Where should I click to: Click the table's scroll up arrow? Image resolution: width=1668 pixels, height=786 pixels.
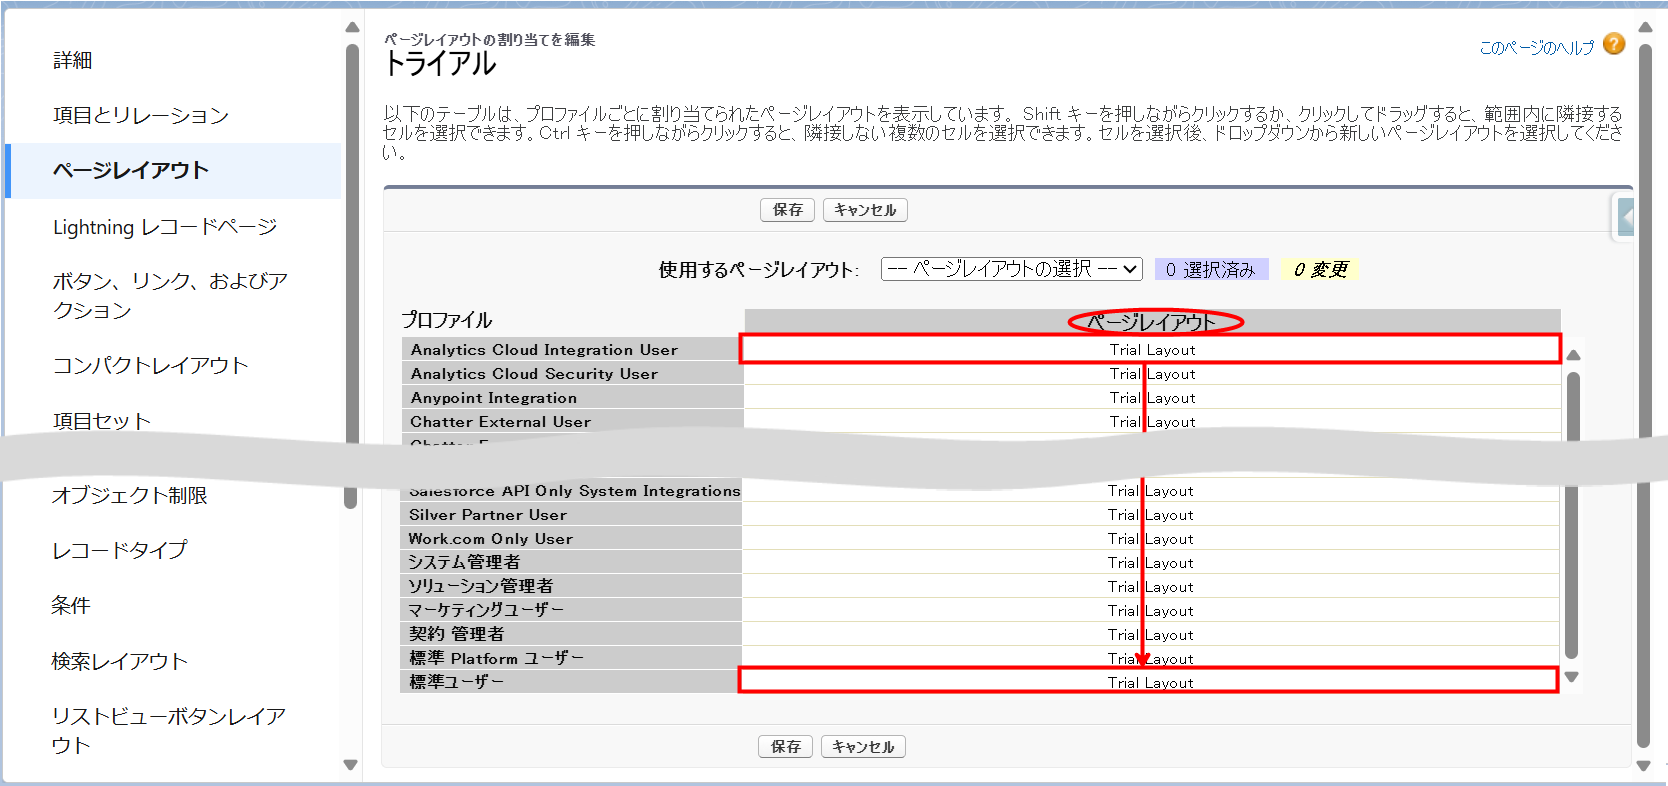click(x=1573, y=355)
